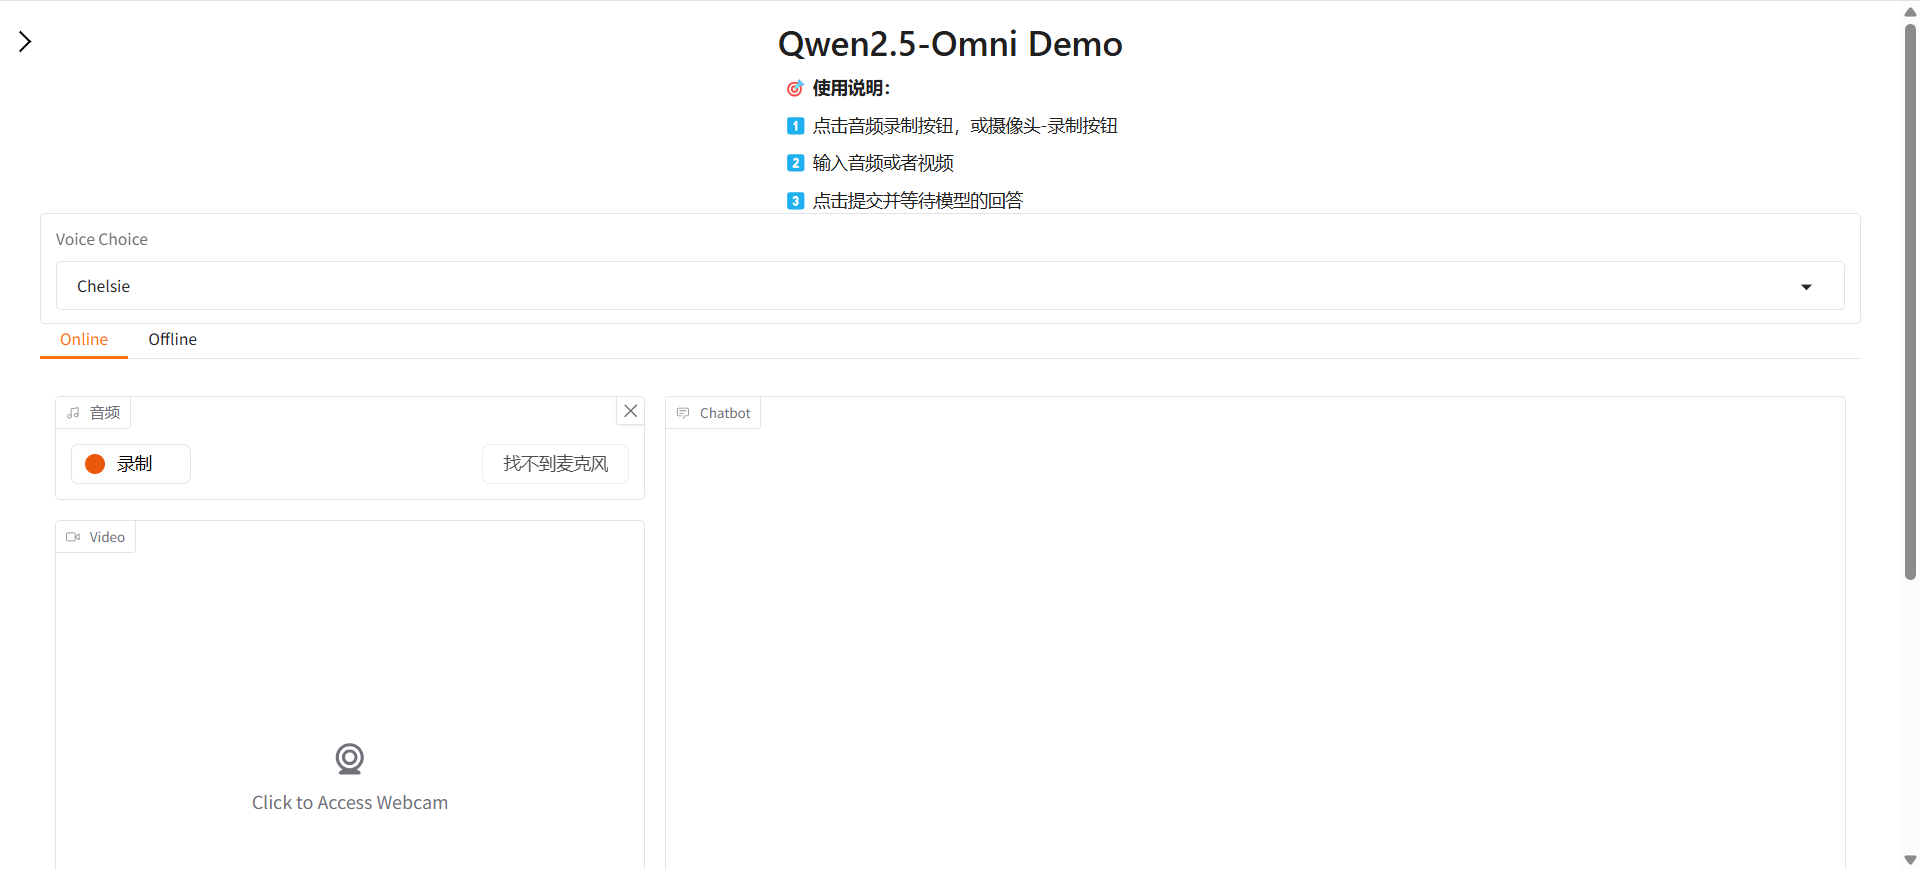Screen dimensions: 1920x870
Task: Click the music note 音频 label icon
Action: pos(73,413)
